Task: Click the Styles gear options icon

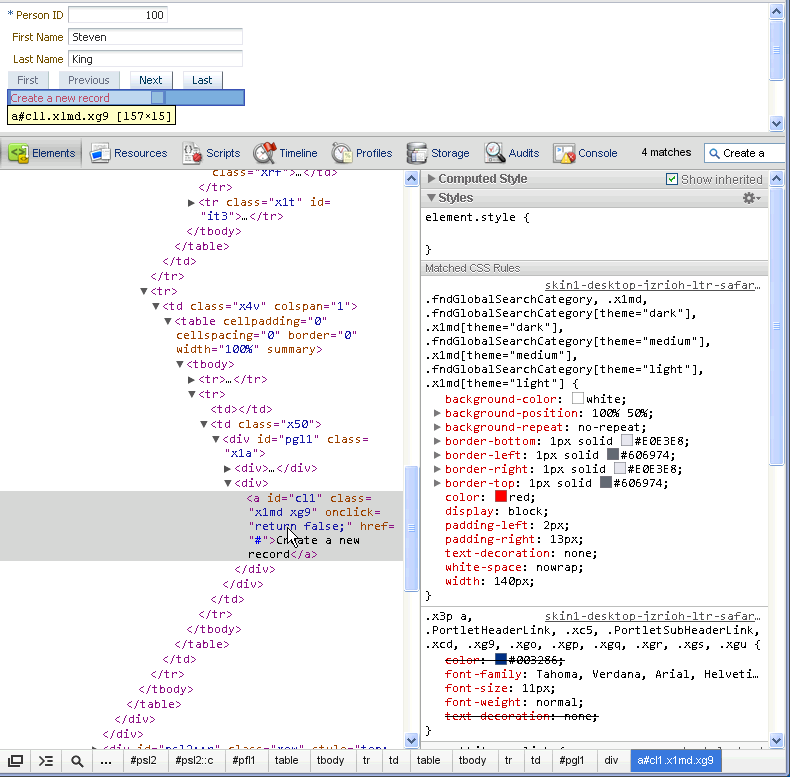Action: click(x=751, y=198)
